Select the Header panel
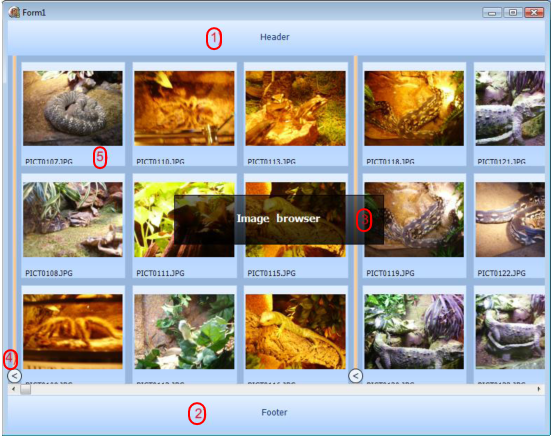This screenshot has width=552, height=438. pyautogui.click(x=276, y=38)
